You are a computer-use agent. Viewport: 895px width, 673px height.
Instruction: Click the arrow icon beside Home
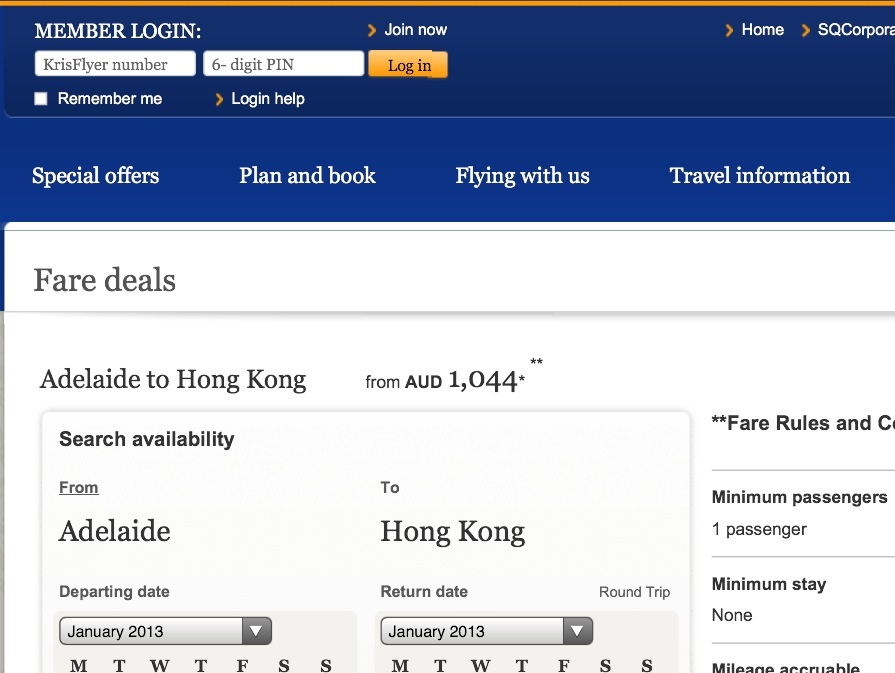(729, 31)
